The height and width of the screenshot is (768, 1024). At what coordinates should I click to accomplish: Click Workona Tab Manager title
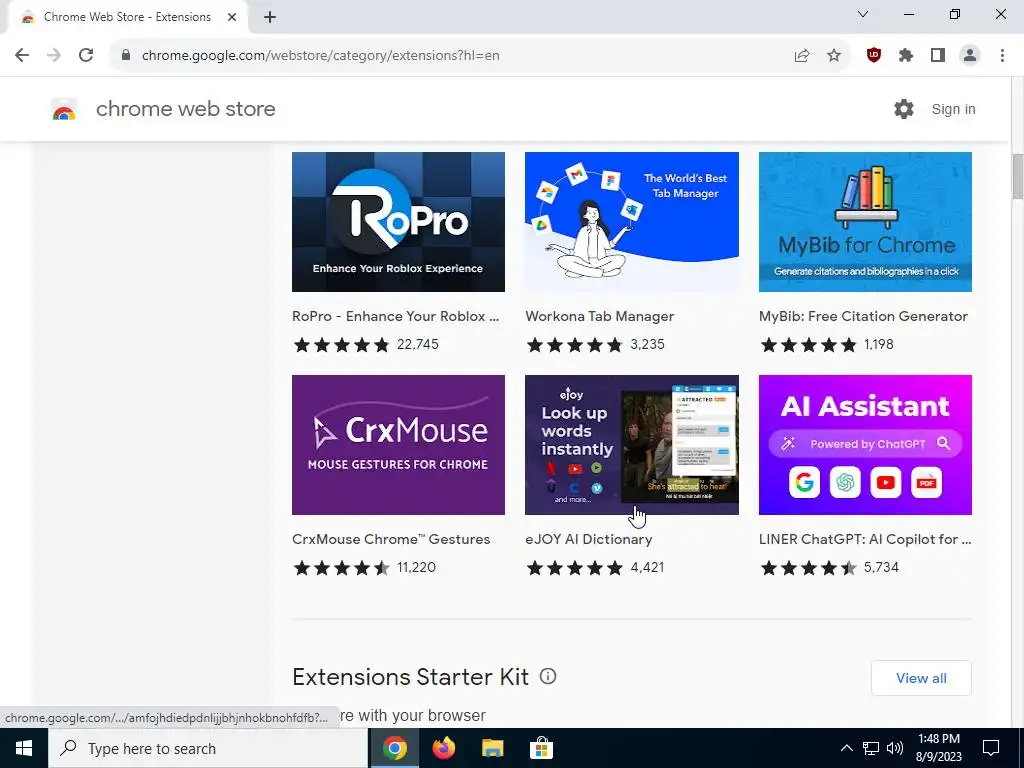pos(600,316)
